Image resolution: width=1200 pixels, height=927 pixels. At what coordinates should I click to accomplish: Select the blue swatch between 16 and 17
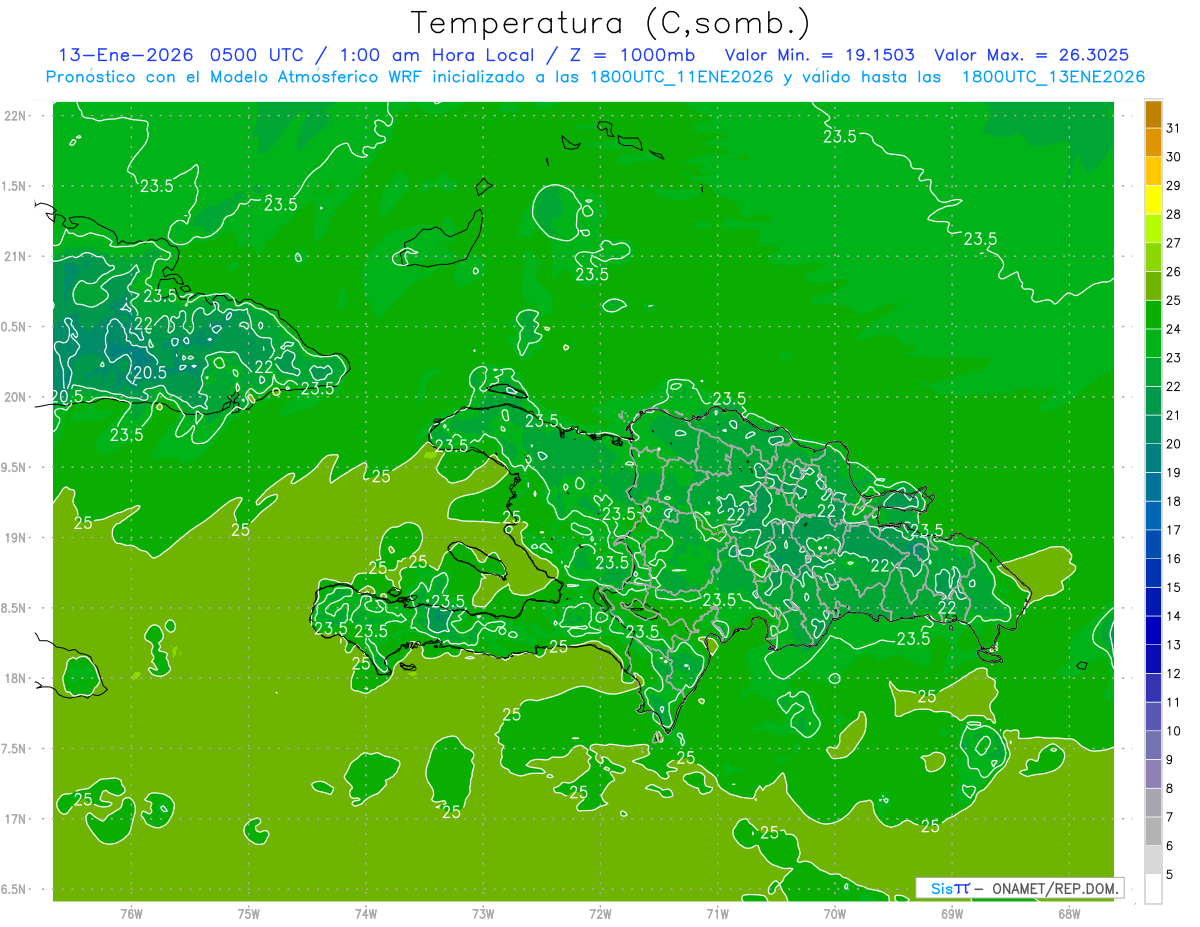tap(1153, 545)
